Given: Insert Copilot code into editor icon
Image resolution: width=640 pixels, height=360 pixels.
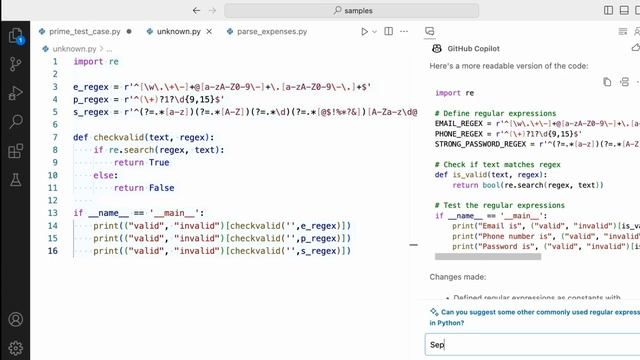Looking at the screenshot, I should click(624, 82).
